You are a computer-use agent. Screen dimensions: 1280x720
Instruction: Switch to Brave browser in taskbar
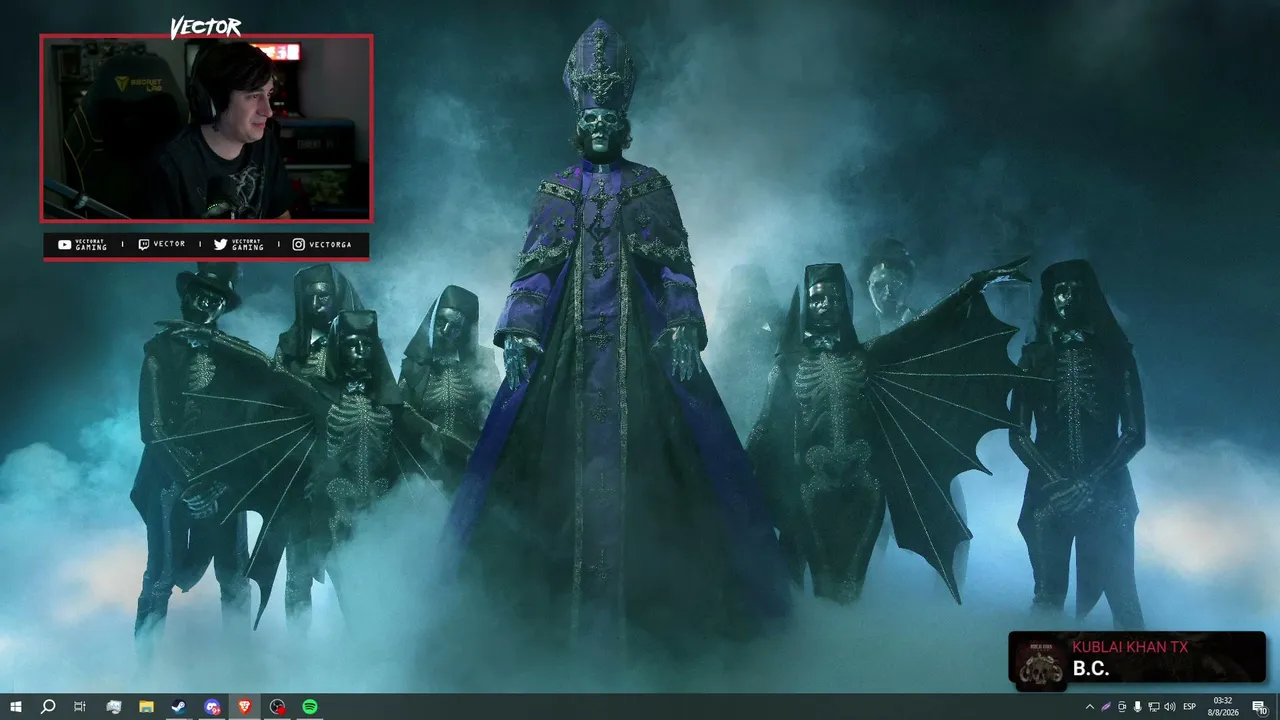(x=245, y=707)
